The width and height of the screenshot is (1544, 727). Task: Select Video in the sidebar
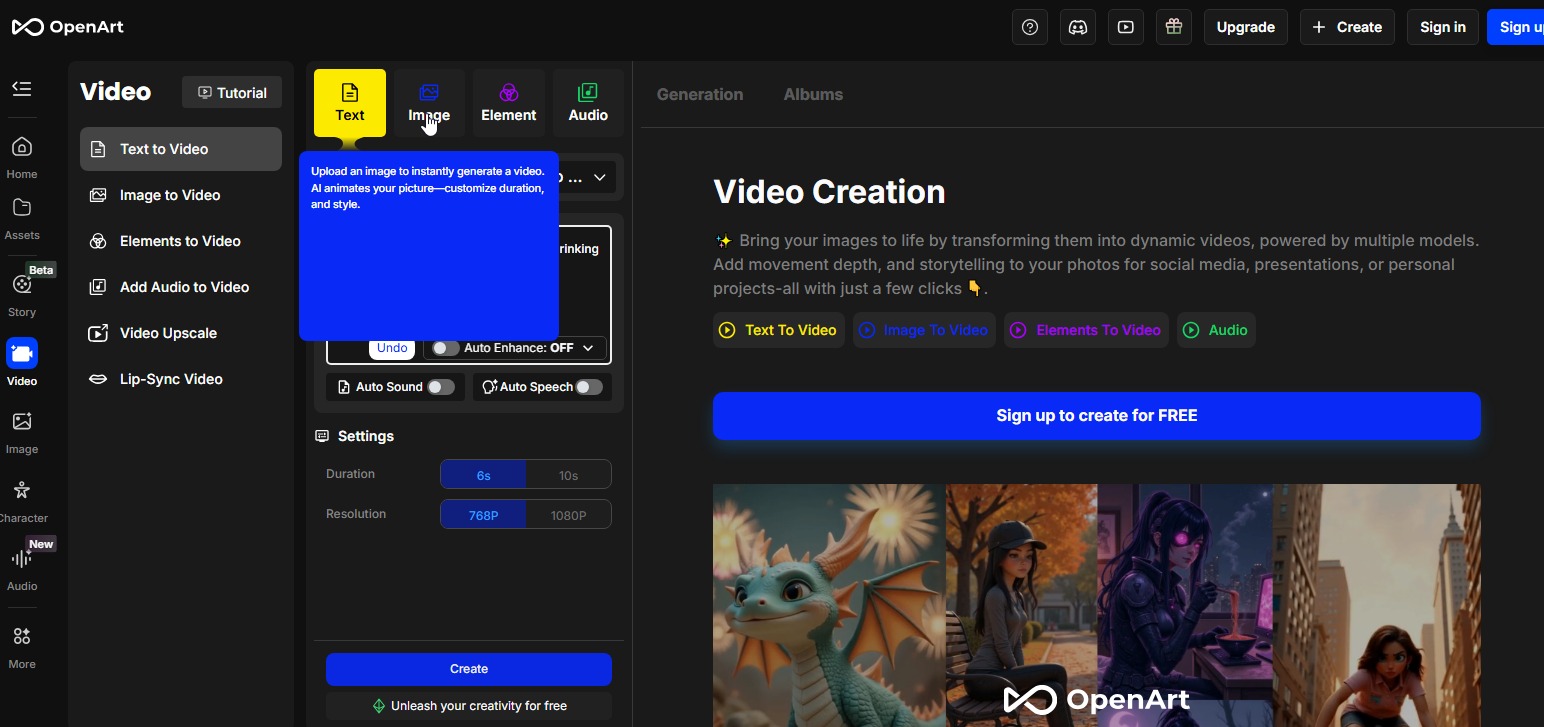[x=22, y=363]
